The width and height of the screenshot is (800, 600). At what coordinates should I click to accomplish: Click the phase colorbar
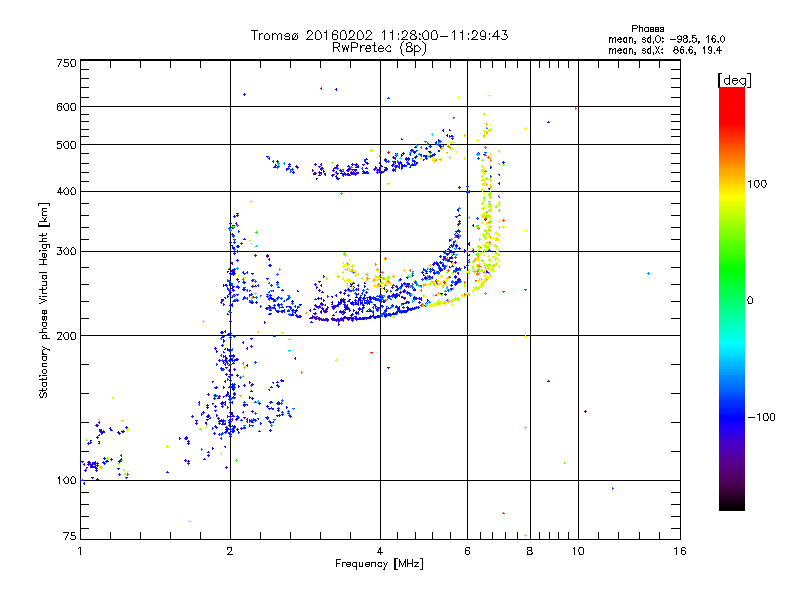pyautogui.click(x=732, y=299)
